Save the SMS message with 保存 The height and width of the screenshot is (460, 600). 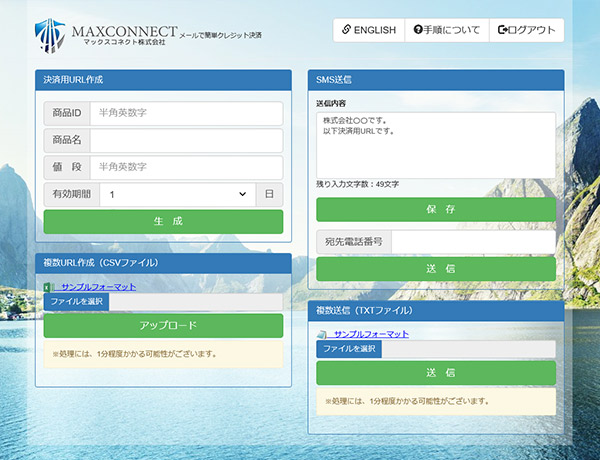pos(435,210)
